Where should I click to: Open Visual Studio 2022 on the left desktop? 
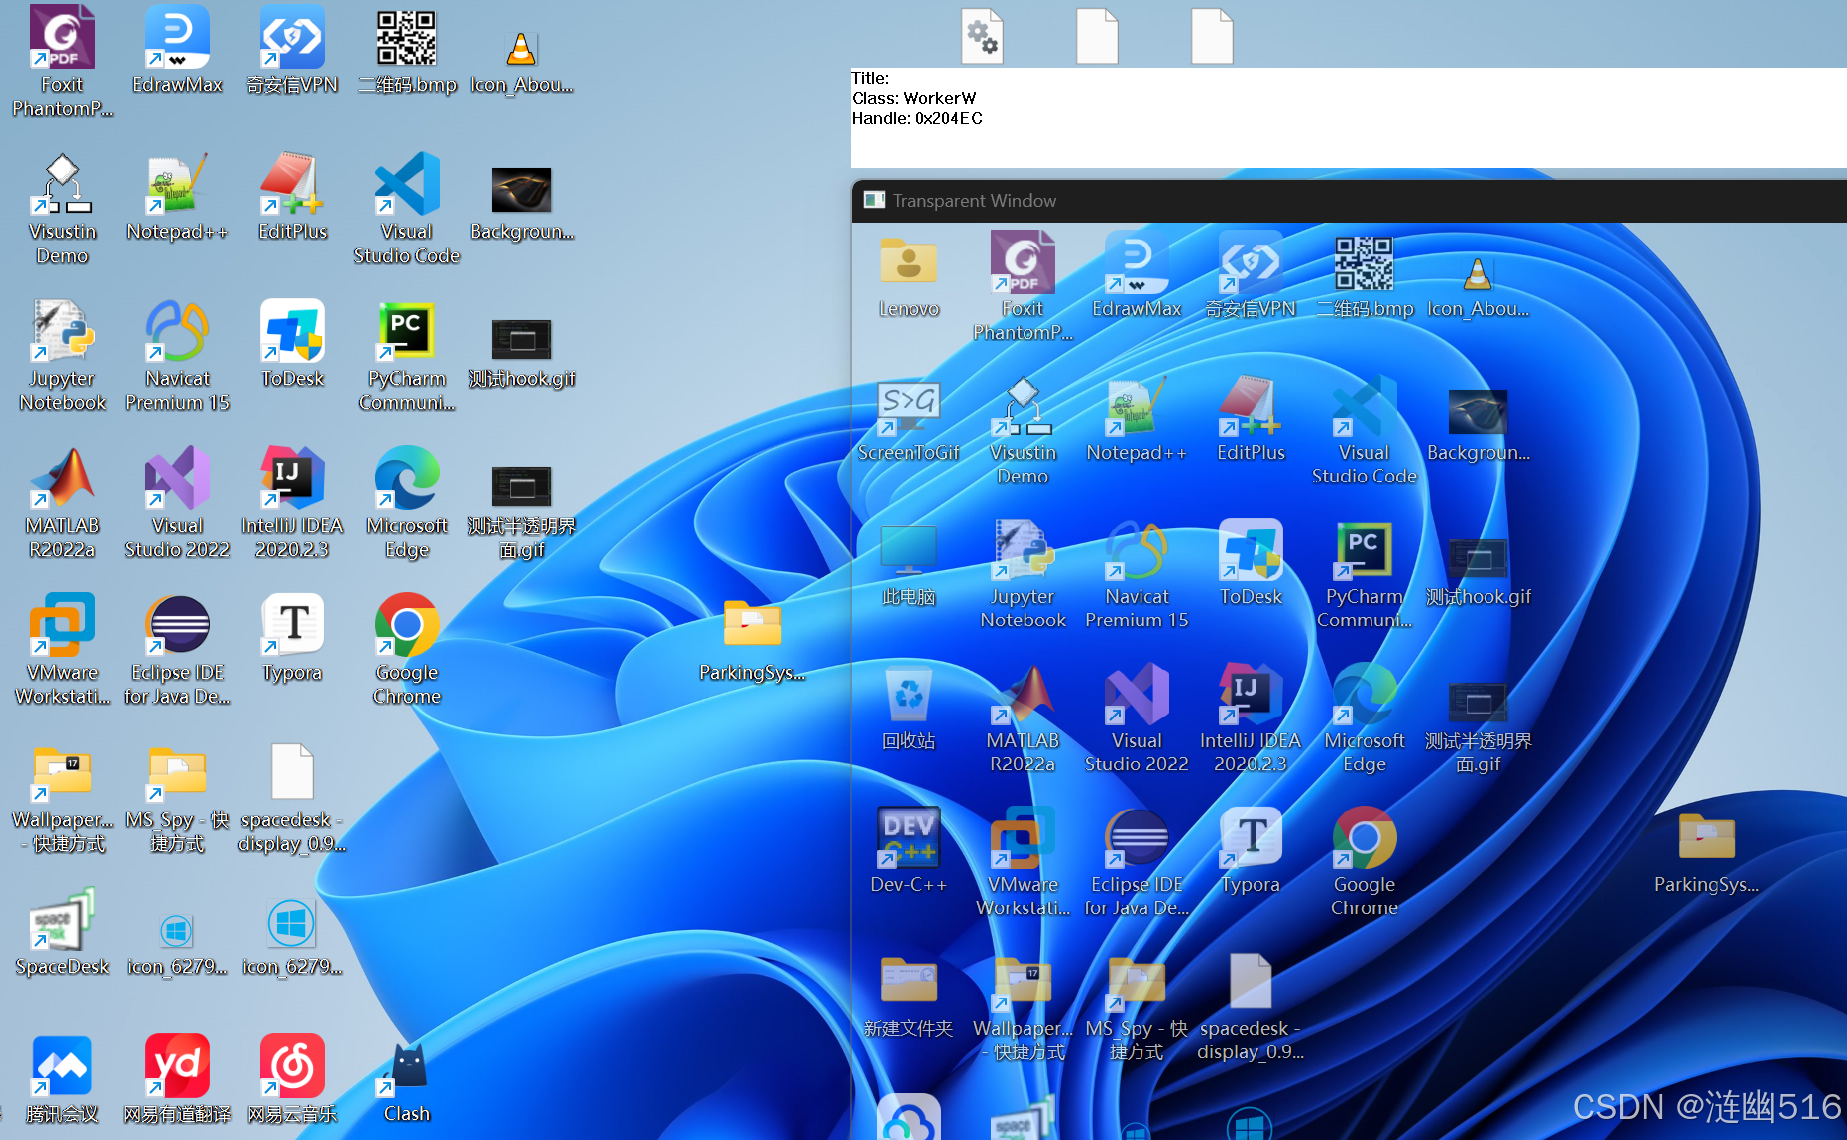pos(177,502)
